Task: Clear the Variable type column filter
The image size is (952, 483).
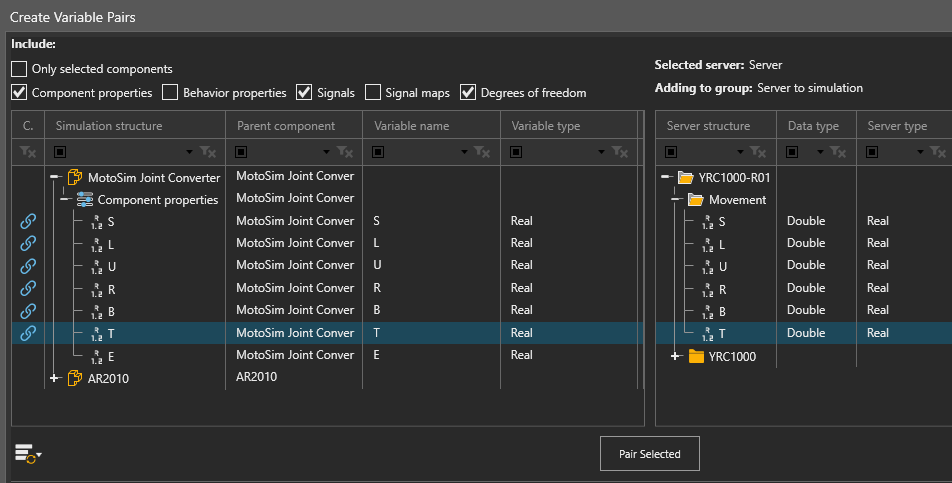Action: point(619,152)
